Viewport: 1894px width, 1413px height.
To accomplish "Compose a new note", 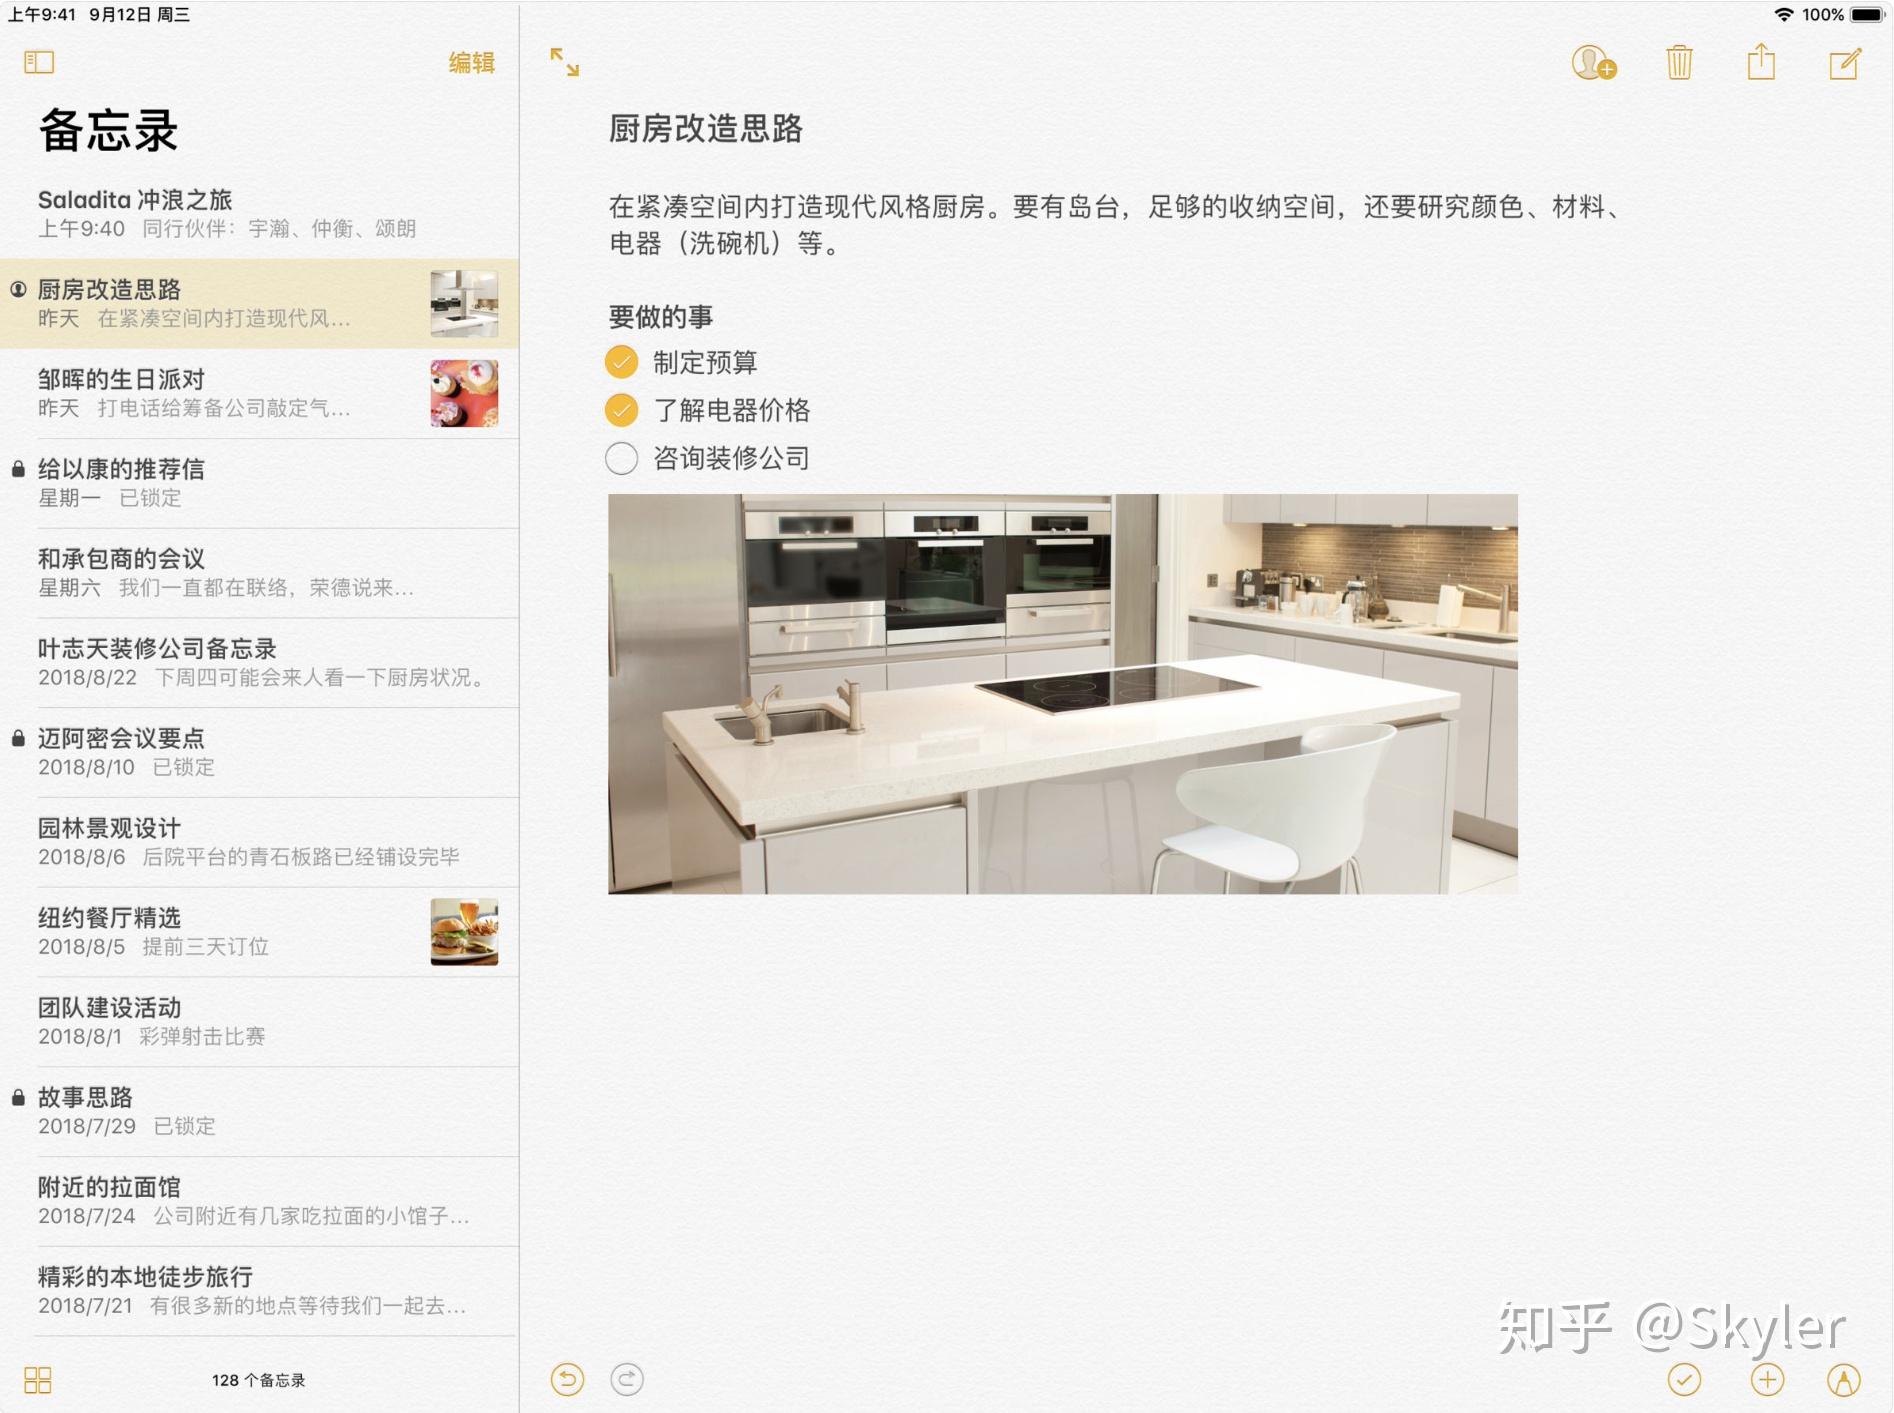I will coord(1845,63).
